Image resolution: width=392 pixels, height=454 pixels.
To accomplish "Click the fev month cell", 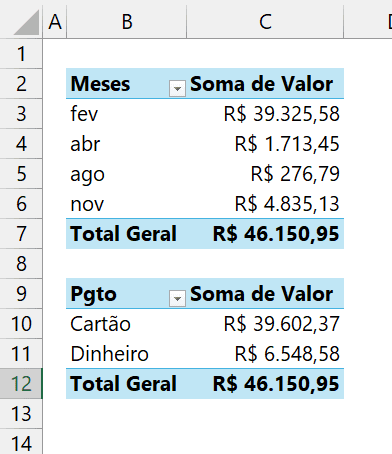I will click(126, 114).
